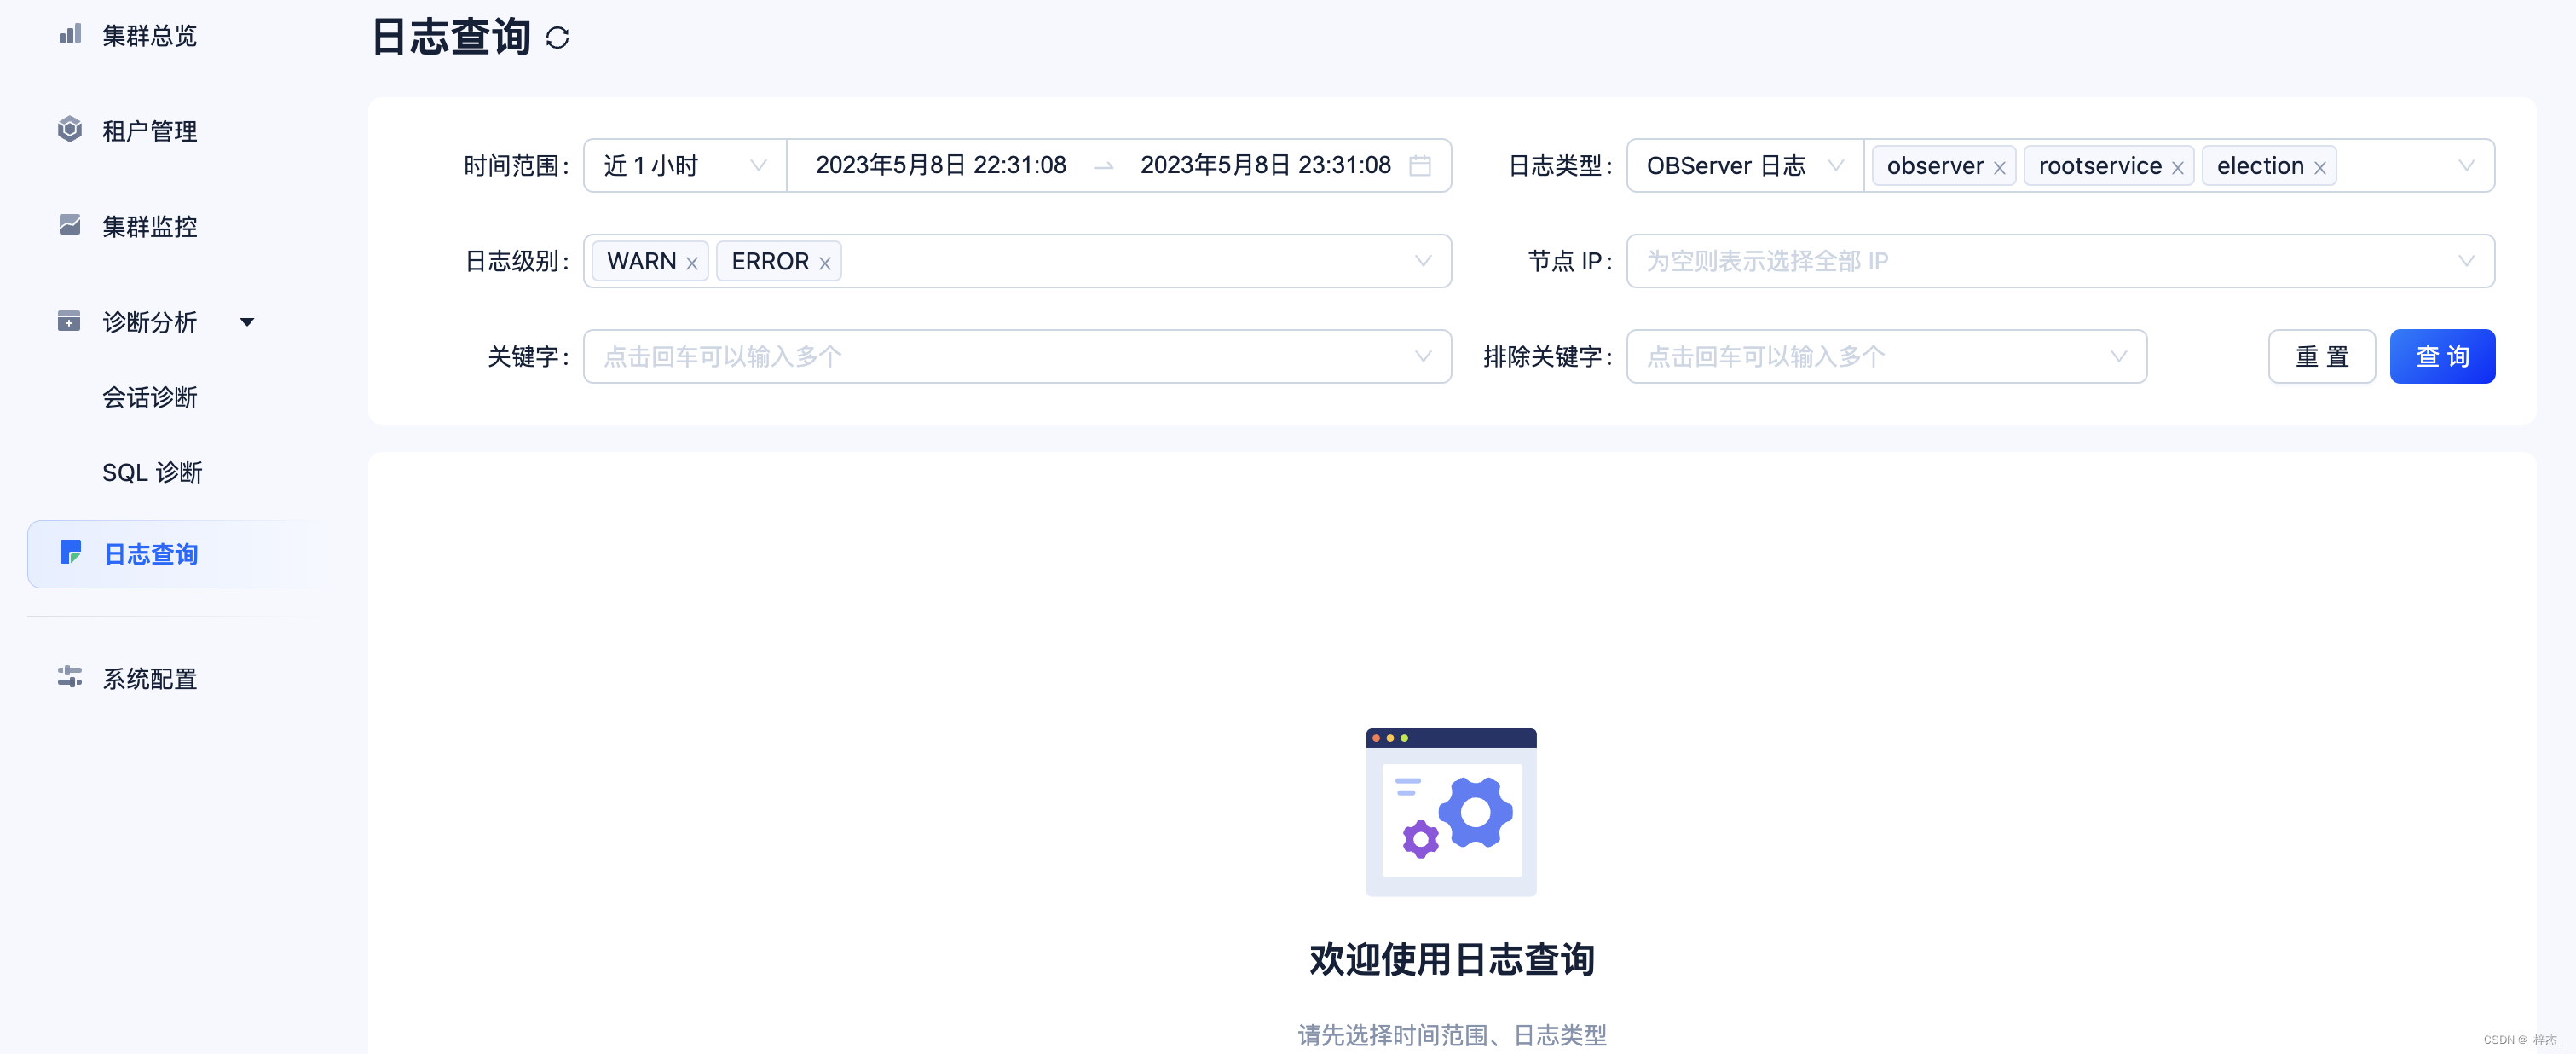Open the OBServer 日志 type dropdown
Image resolution: width=2576 pixels, height=1054 pixels.
point(1744,165)
